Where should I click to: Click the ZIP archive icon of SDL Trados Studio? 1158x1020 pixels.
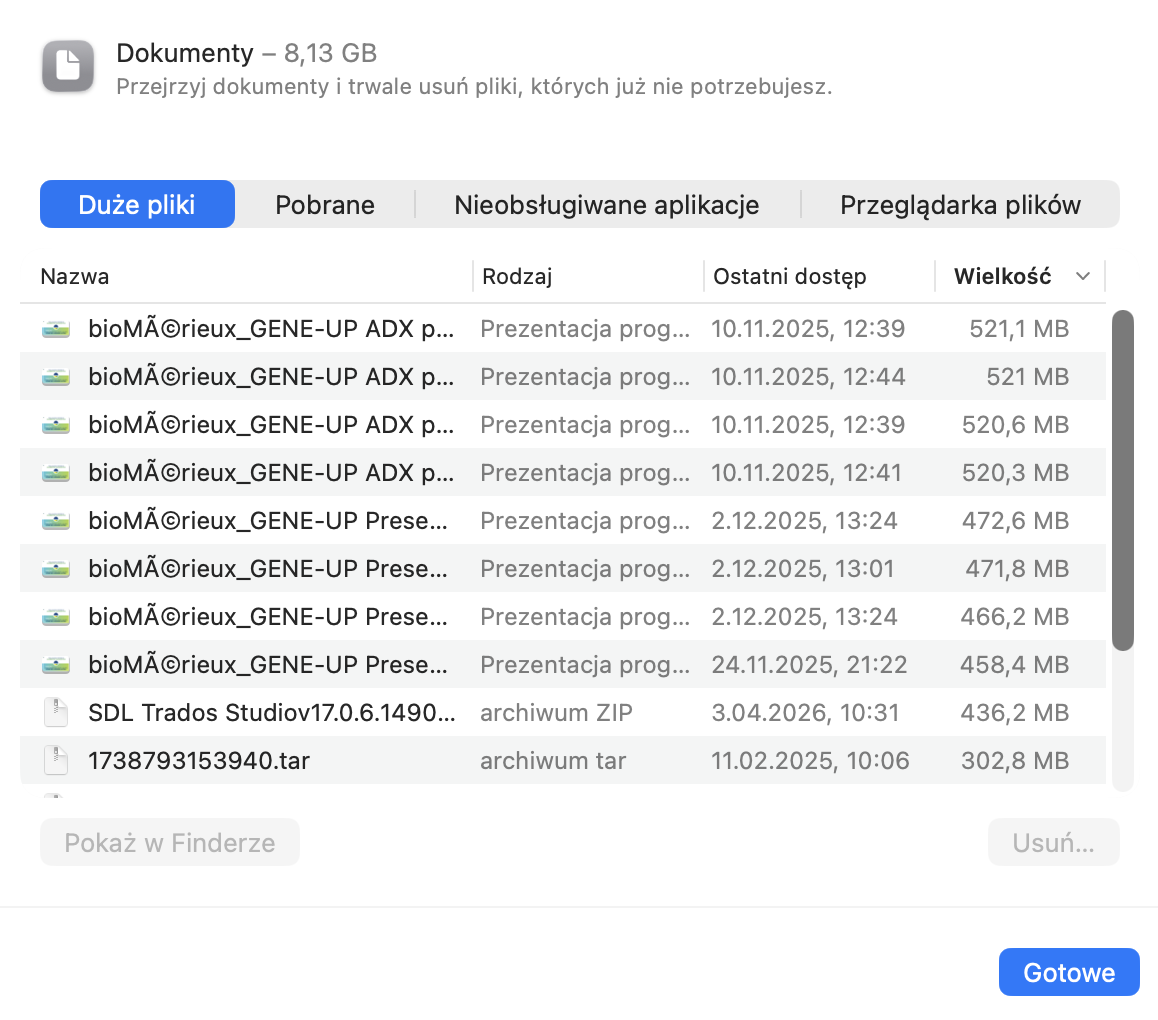[x=56, y=713]
